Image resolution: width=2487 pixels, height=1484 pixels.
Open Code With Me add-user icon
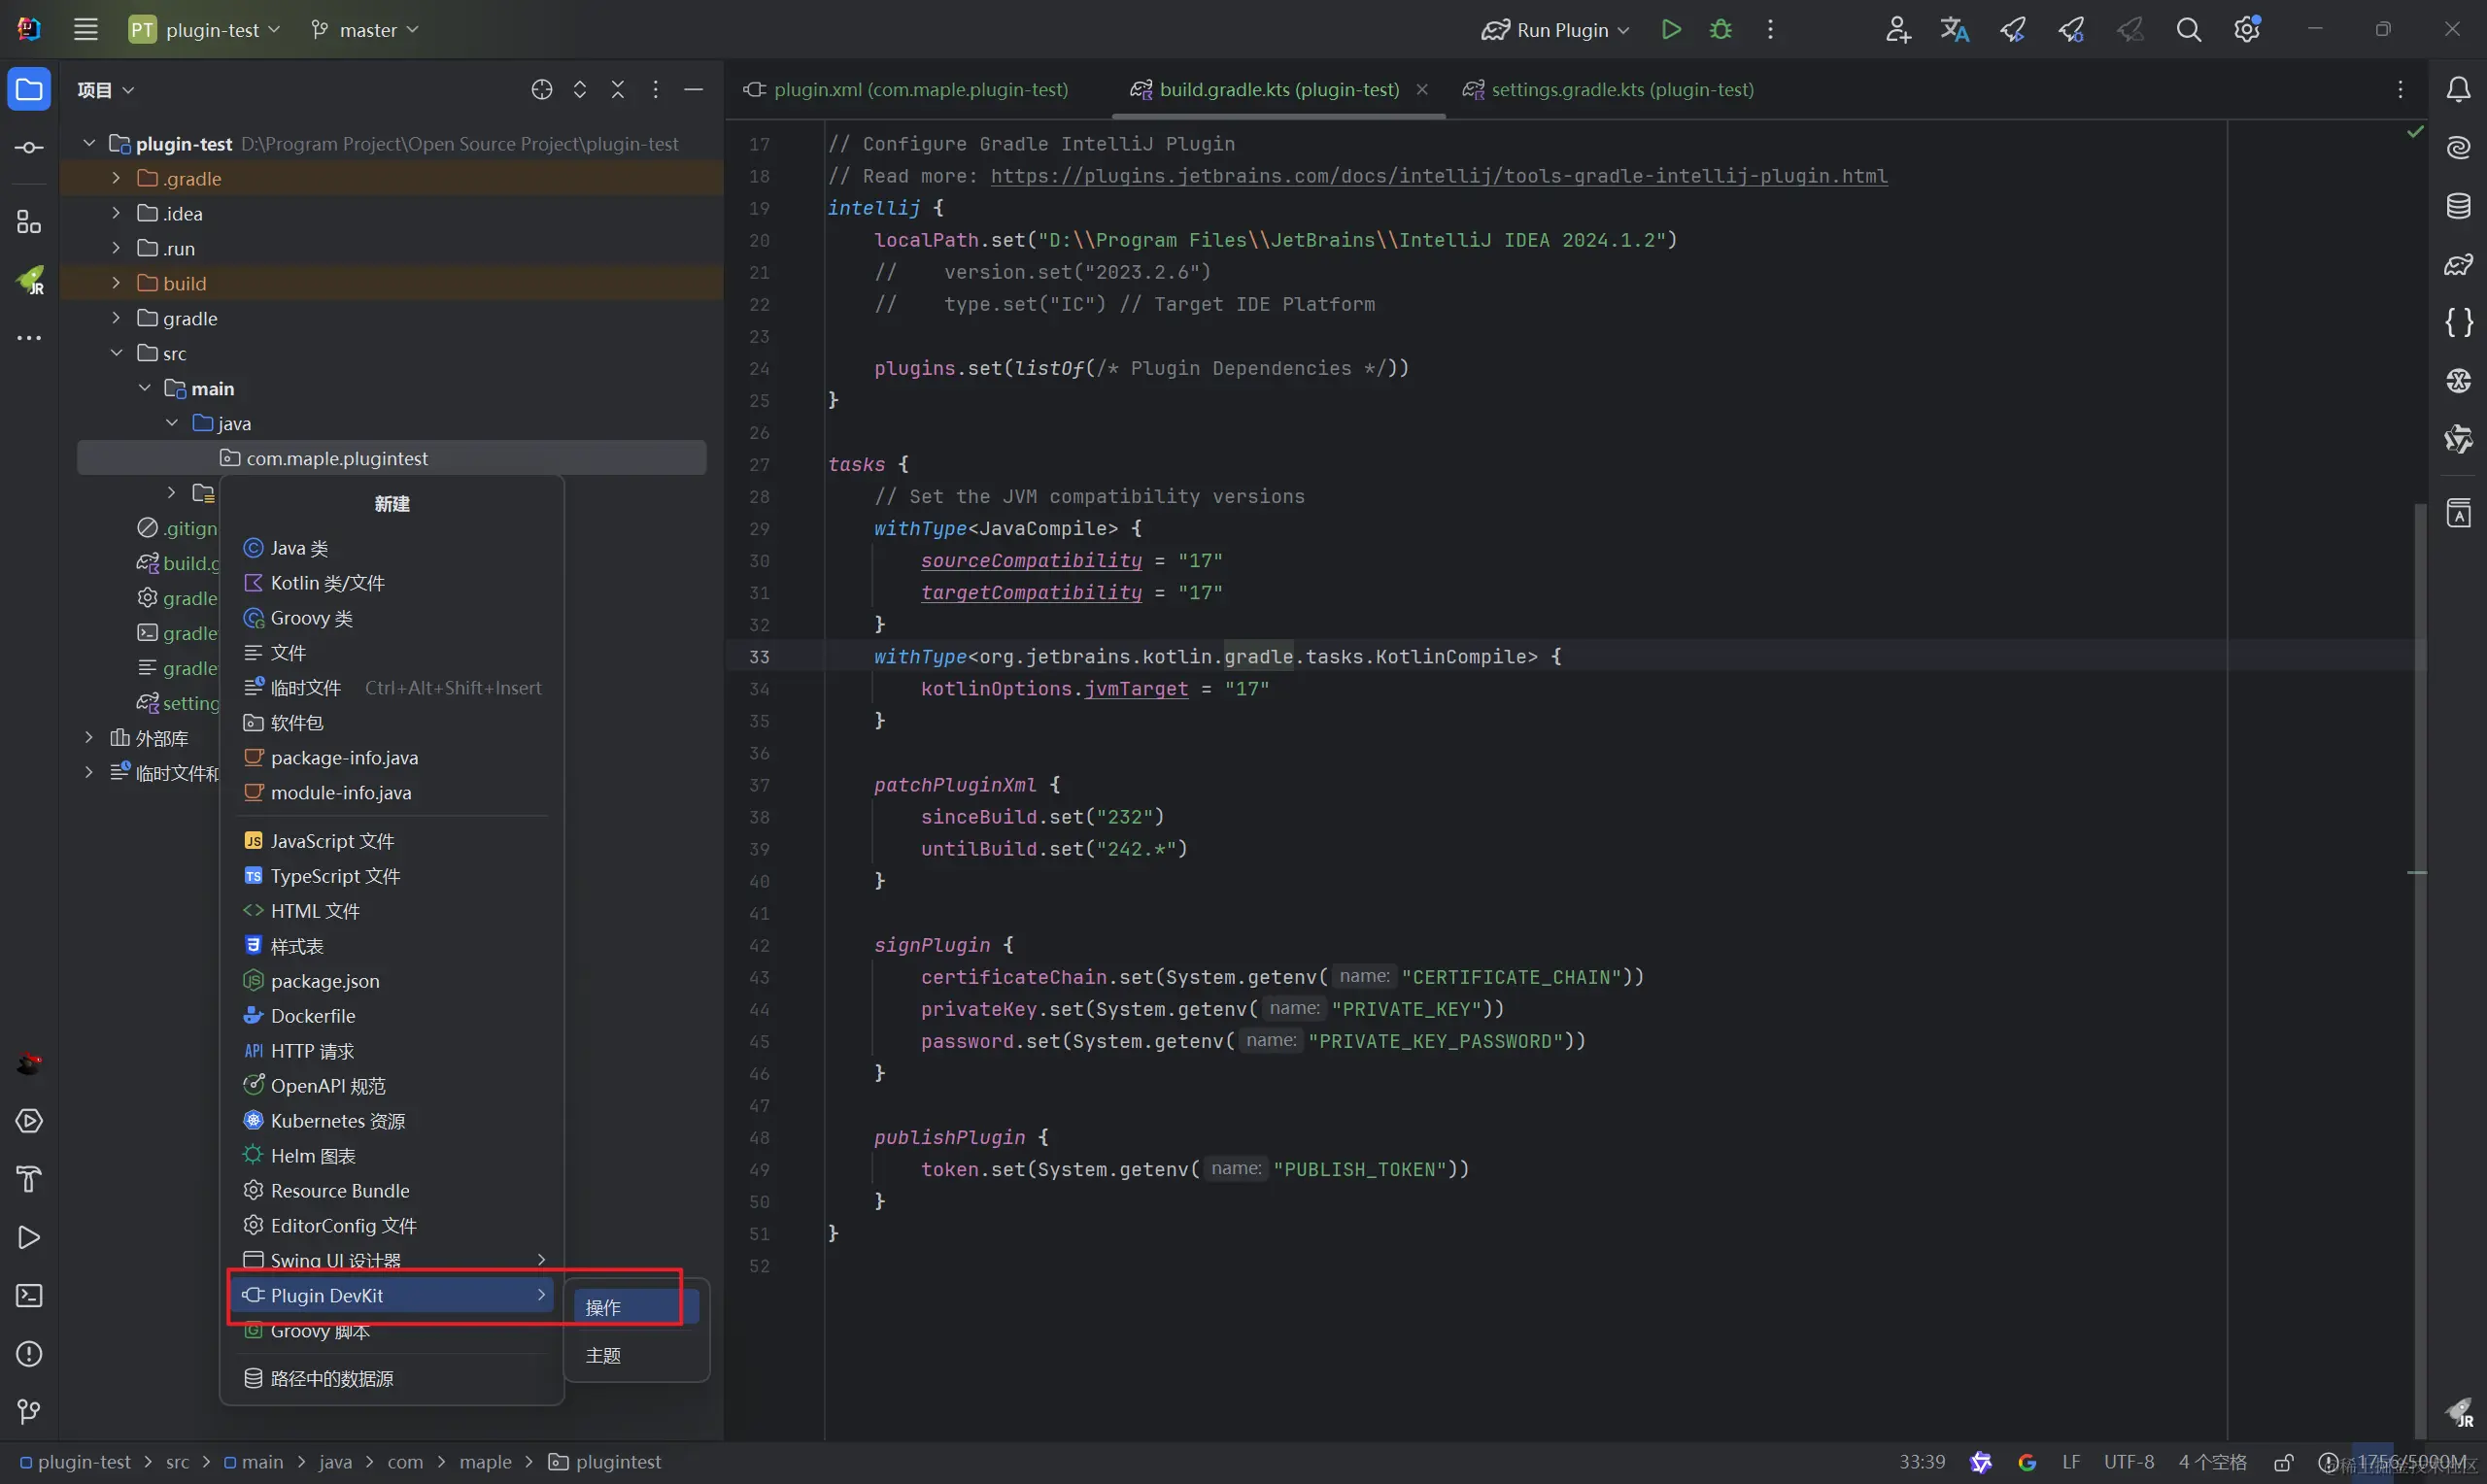(x=1897, y=30)
